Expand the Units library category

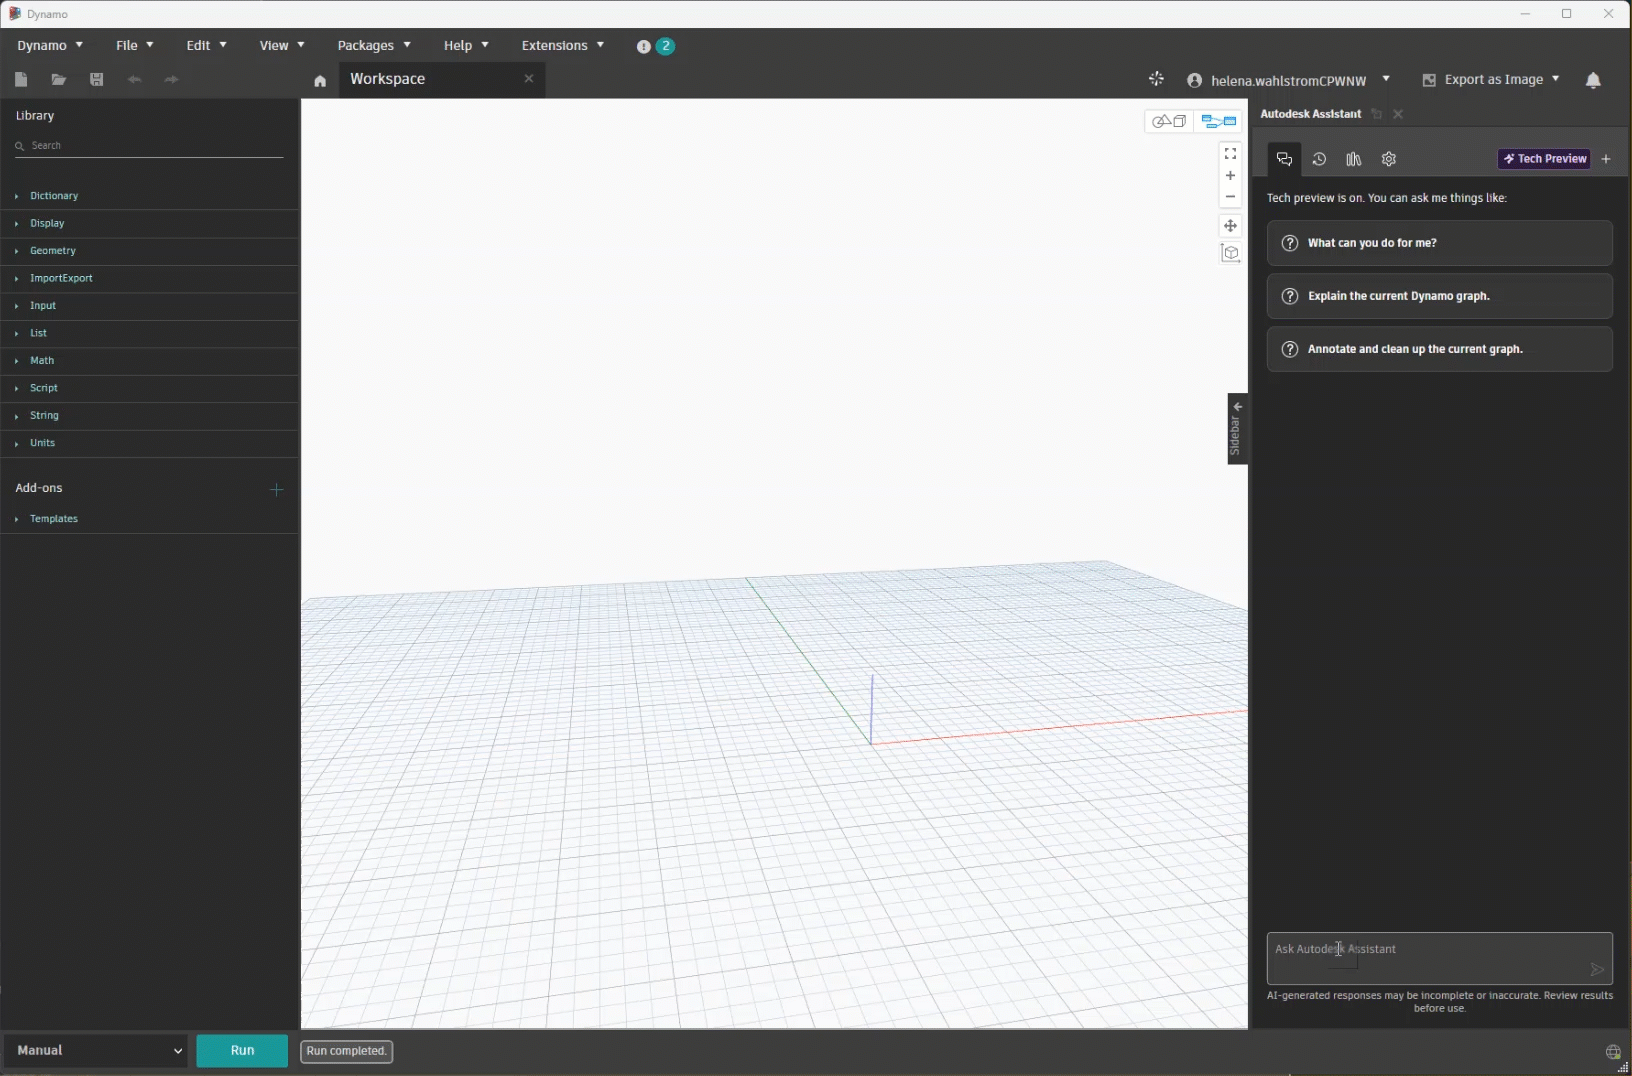[149, 443]
